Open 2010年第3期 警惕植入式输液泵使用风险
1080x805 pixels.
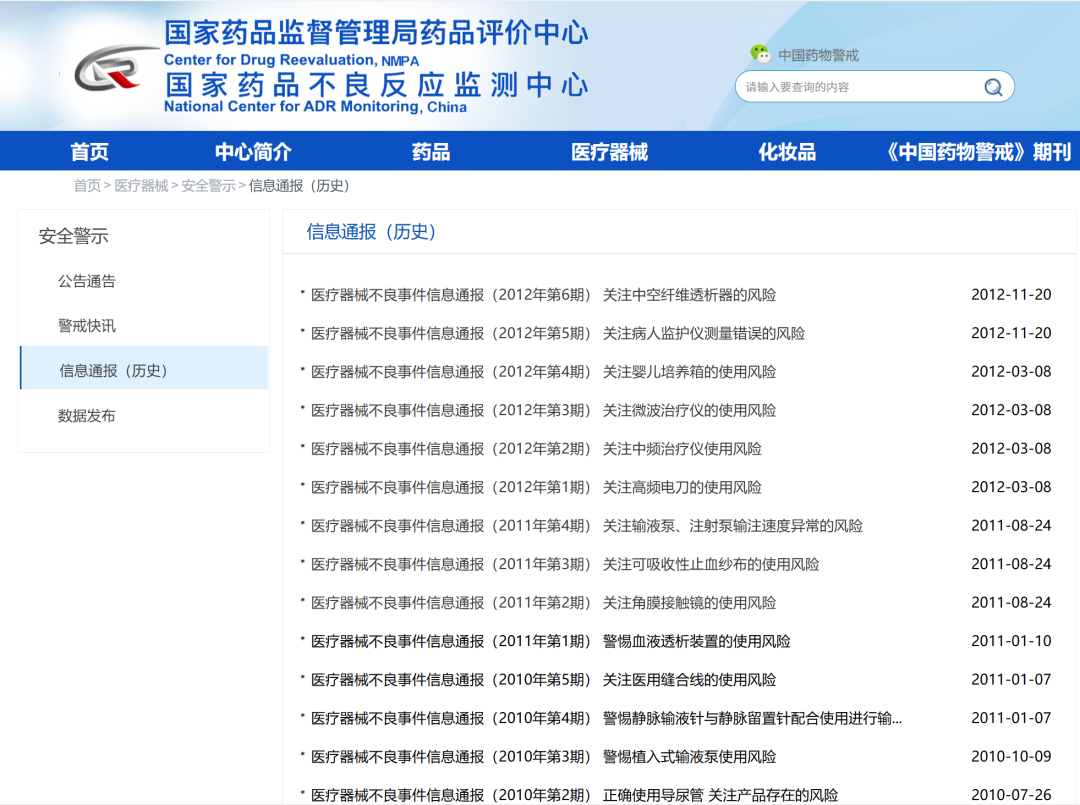[543, 757]
